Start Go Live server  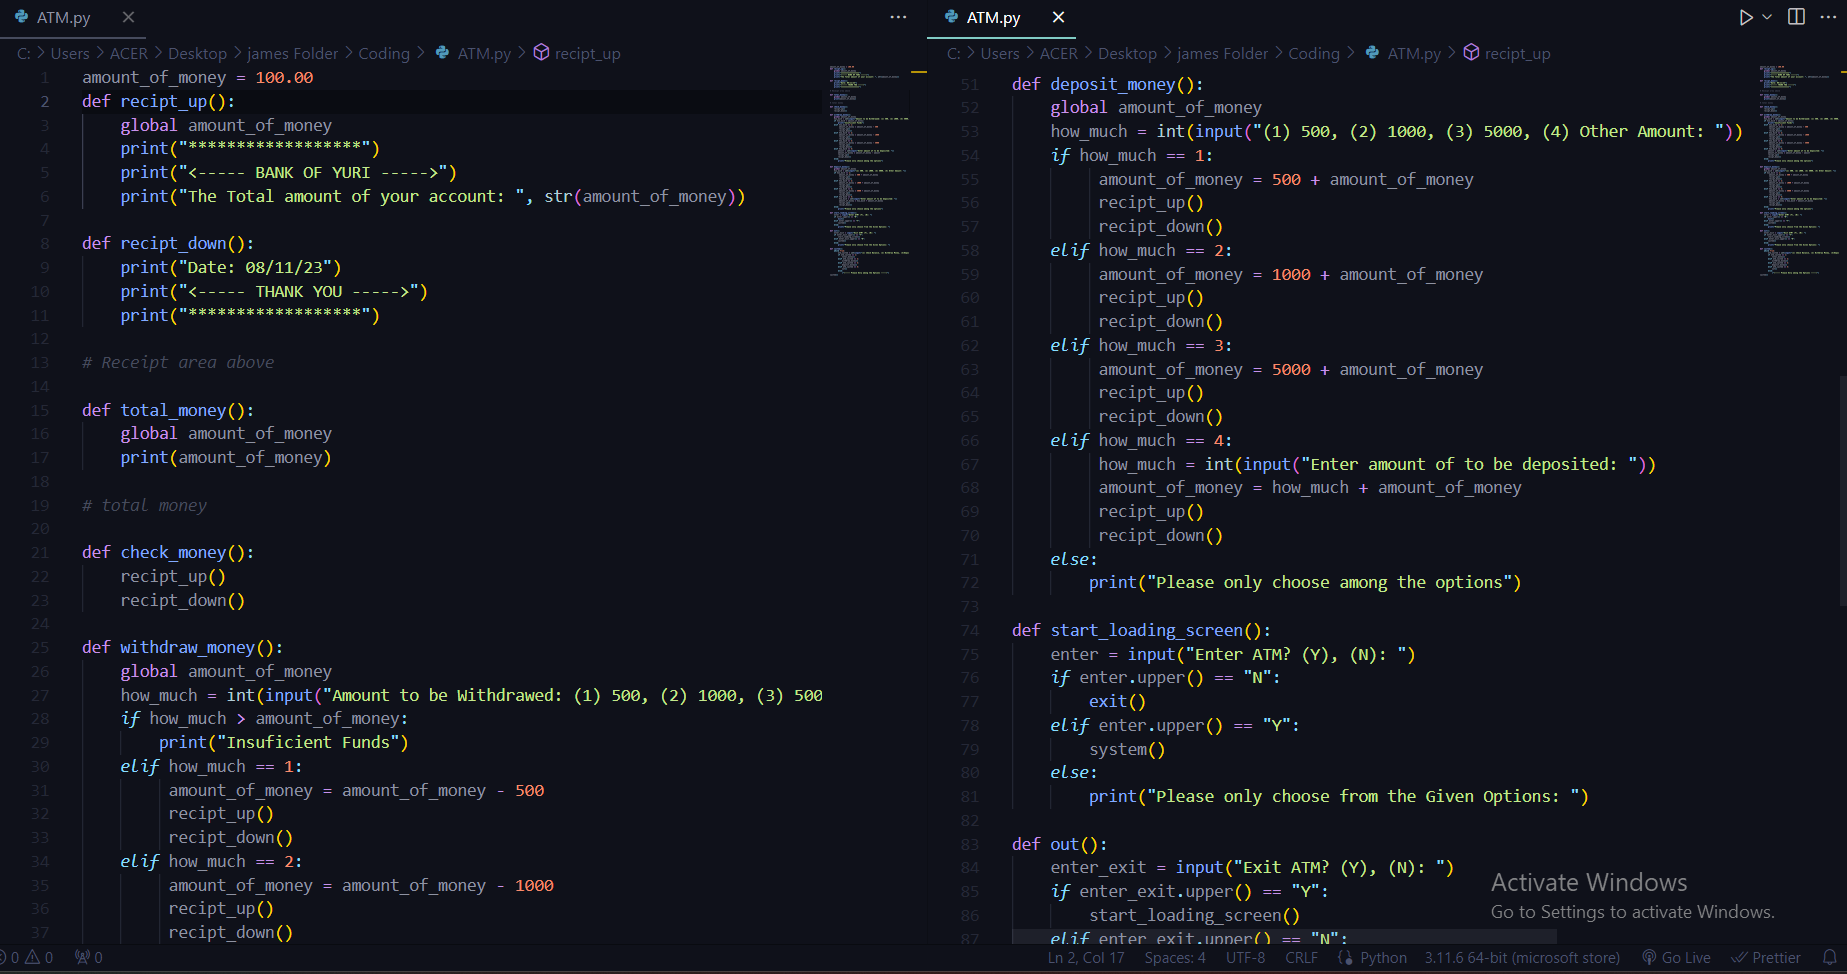(1677, 958)
